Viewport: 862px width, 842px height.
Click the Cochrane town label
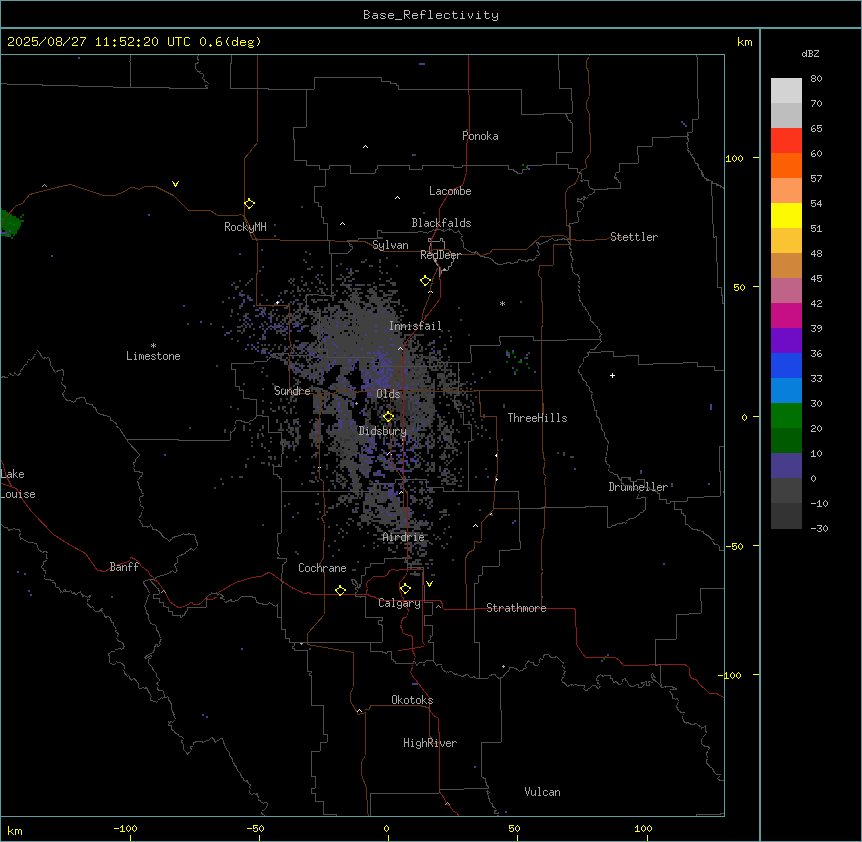tap(322, 568)
